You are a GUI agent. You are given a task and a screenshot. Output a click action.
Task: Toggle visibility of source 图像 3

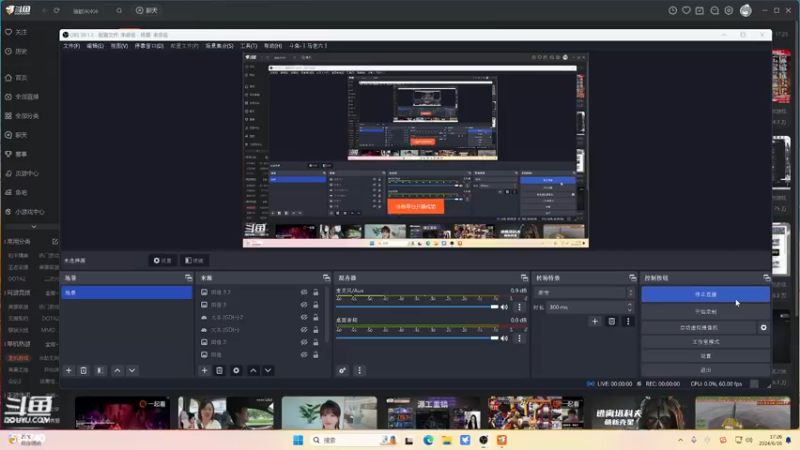point(304,305)
